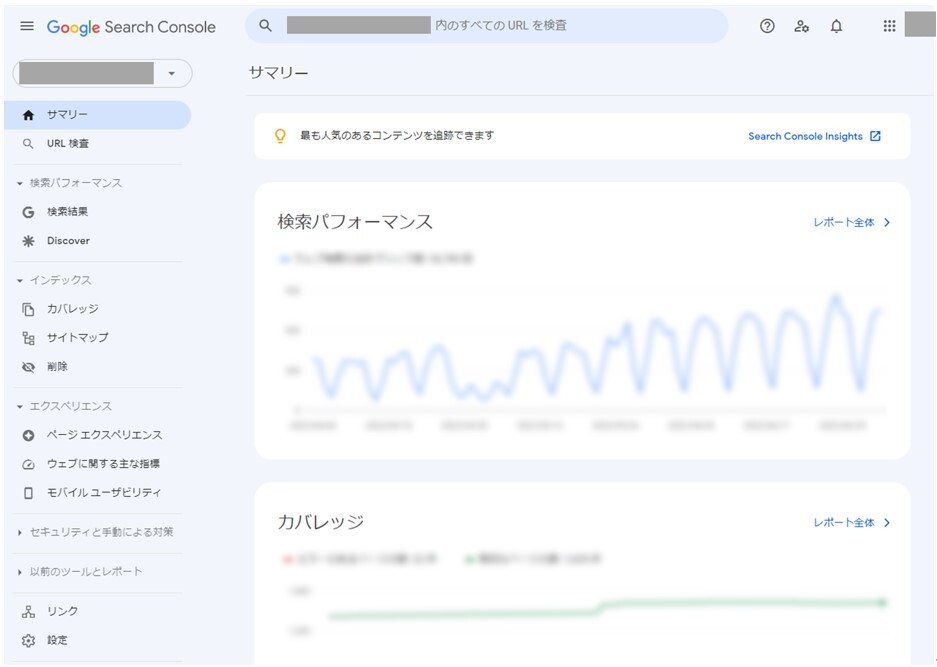The height and width of the screenshot is (667, 937).
Task: Open the property selector dropdown
Action: point(172,74)
